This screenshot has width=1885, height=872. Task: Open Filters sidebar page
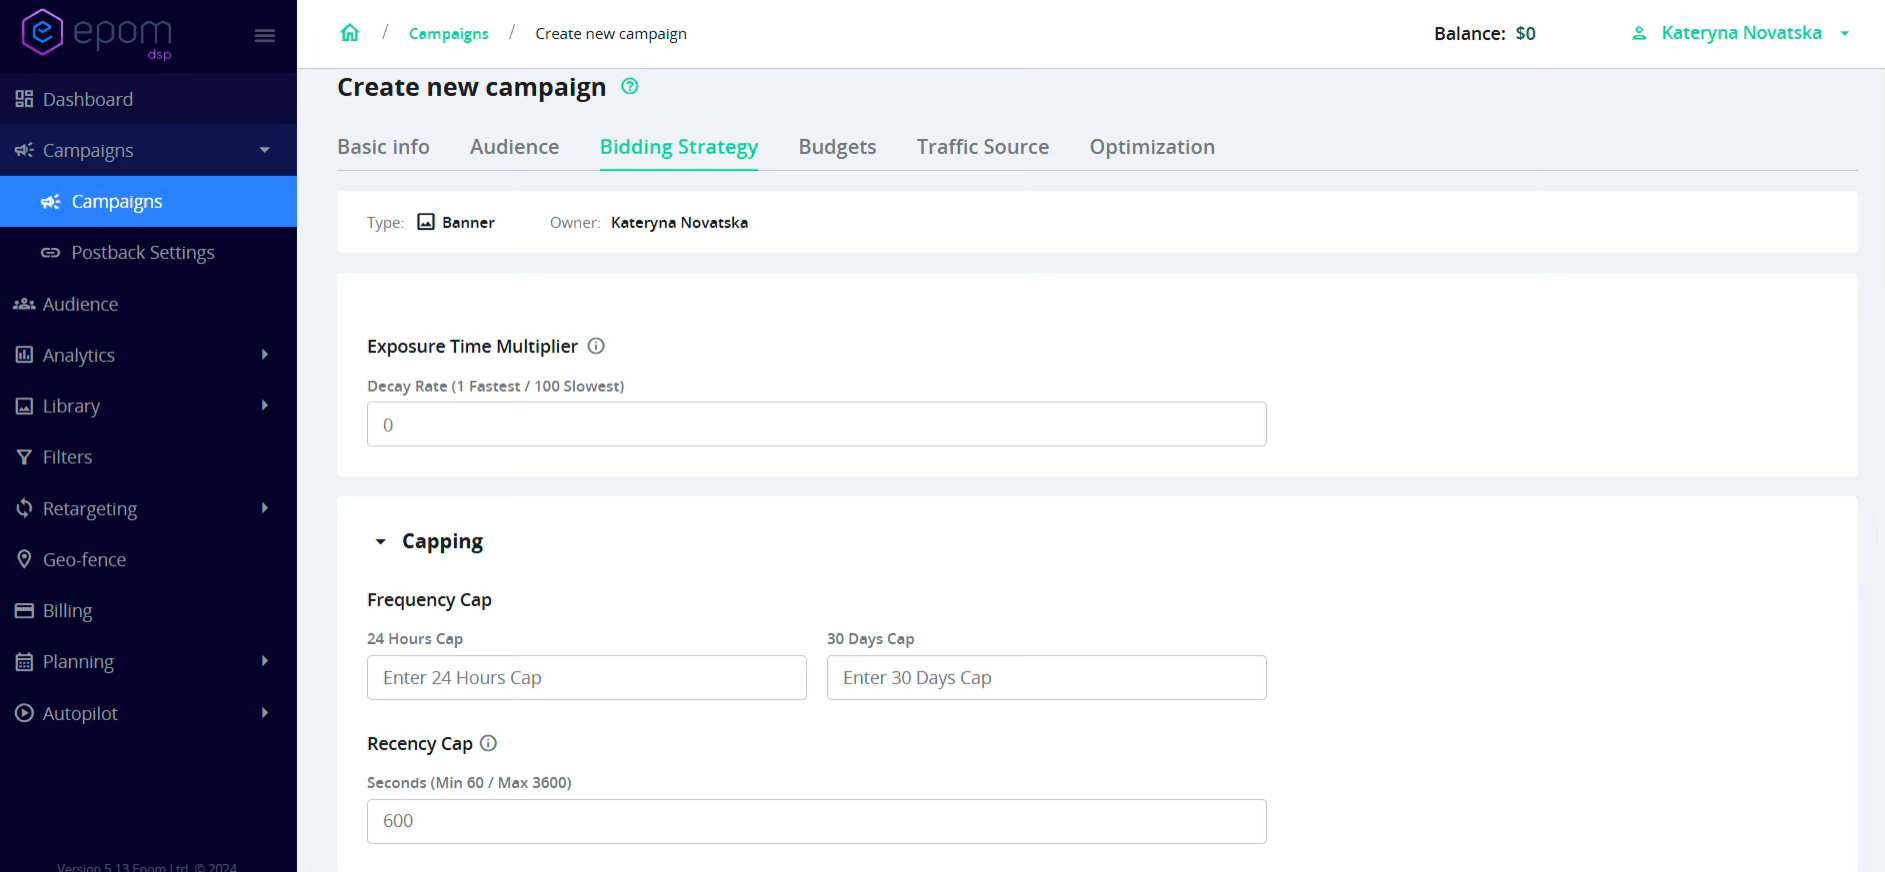(148, 457)
